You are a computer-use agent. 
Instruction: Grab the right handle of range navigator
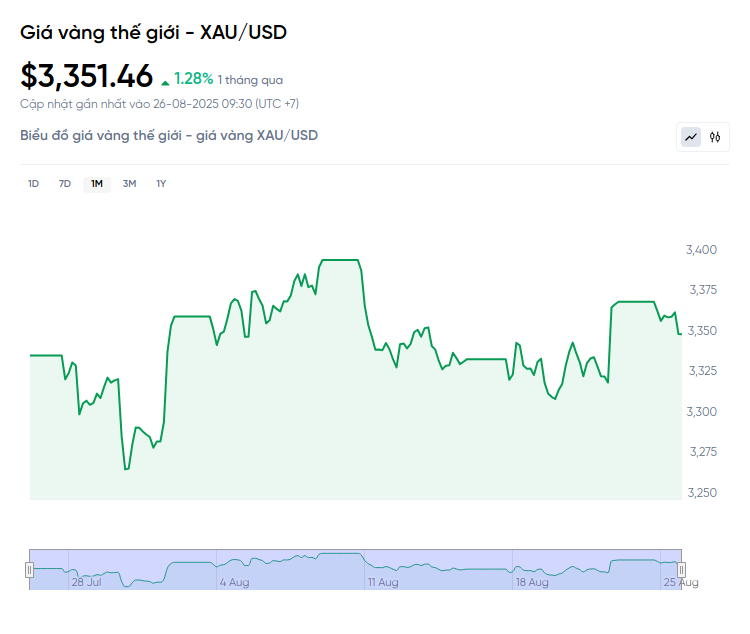coord(682,570)
